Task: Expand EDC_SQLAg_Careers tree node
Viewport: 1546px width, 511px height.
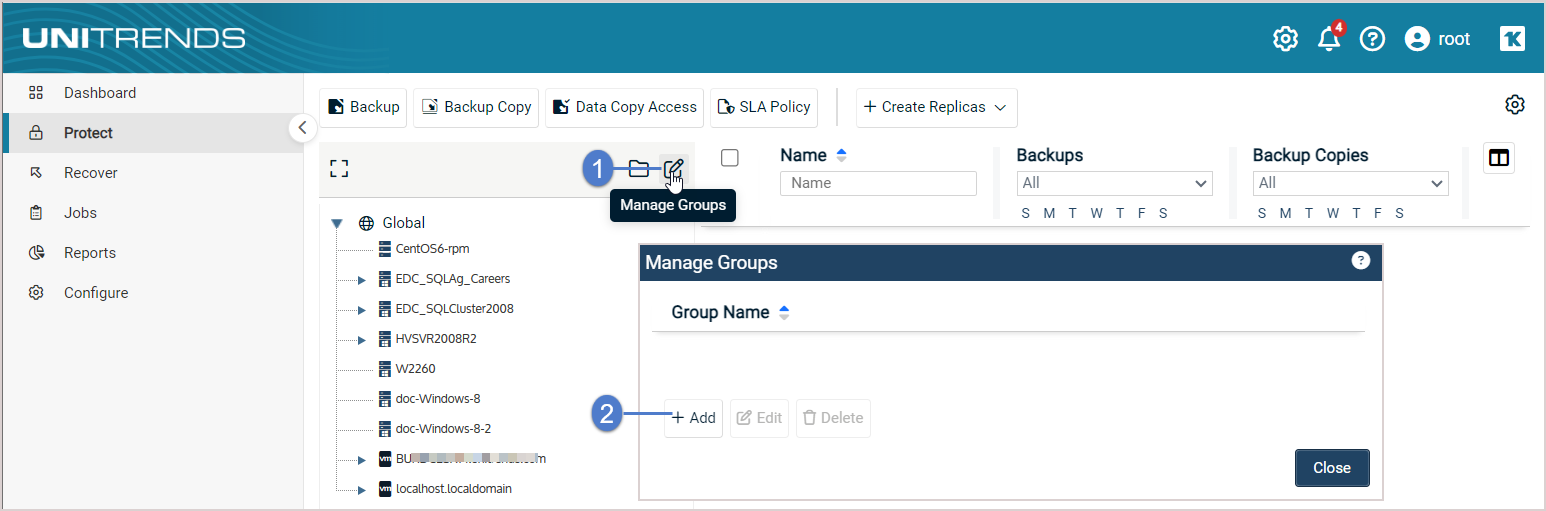Action: [362, 280]
